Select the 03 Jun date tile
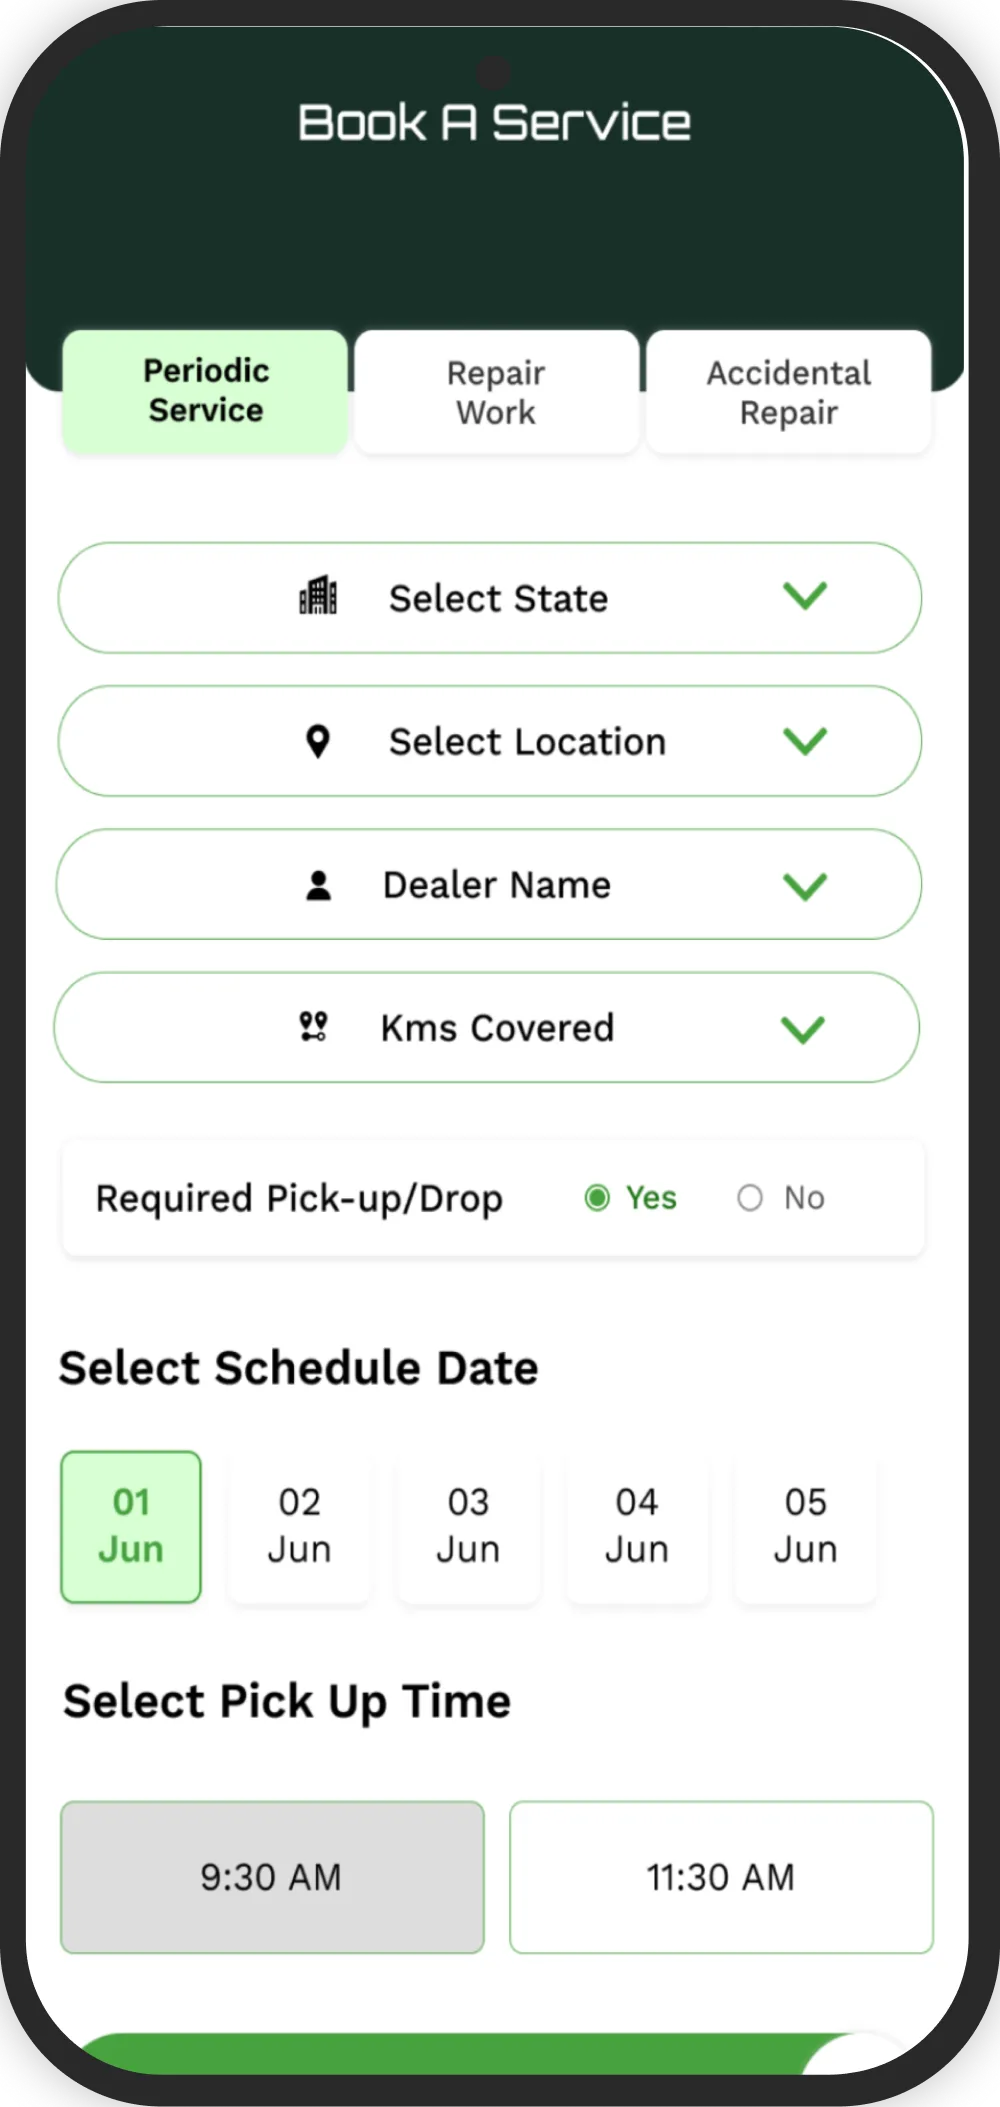The image size is (1000, 2107). (468, 1526)
